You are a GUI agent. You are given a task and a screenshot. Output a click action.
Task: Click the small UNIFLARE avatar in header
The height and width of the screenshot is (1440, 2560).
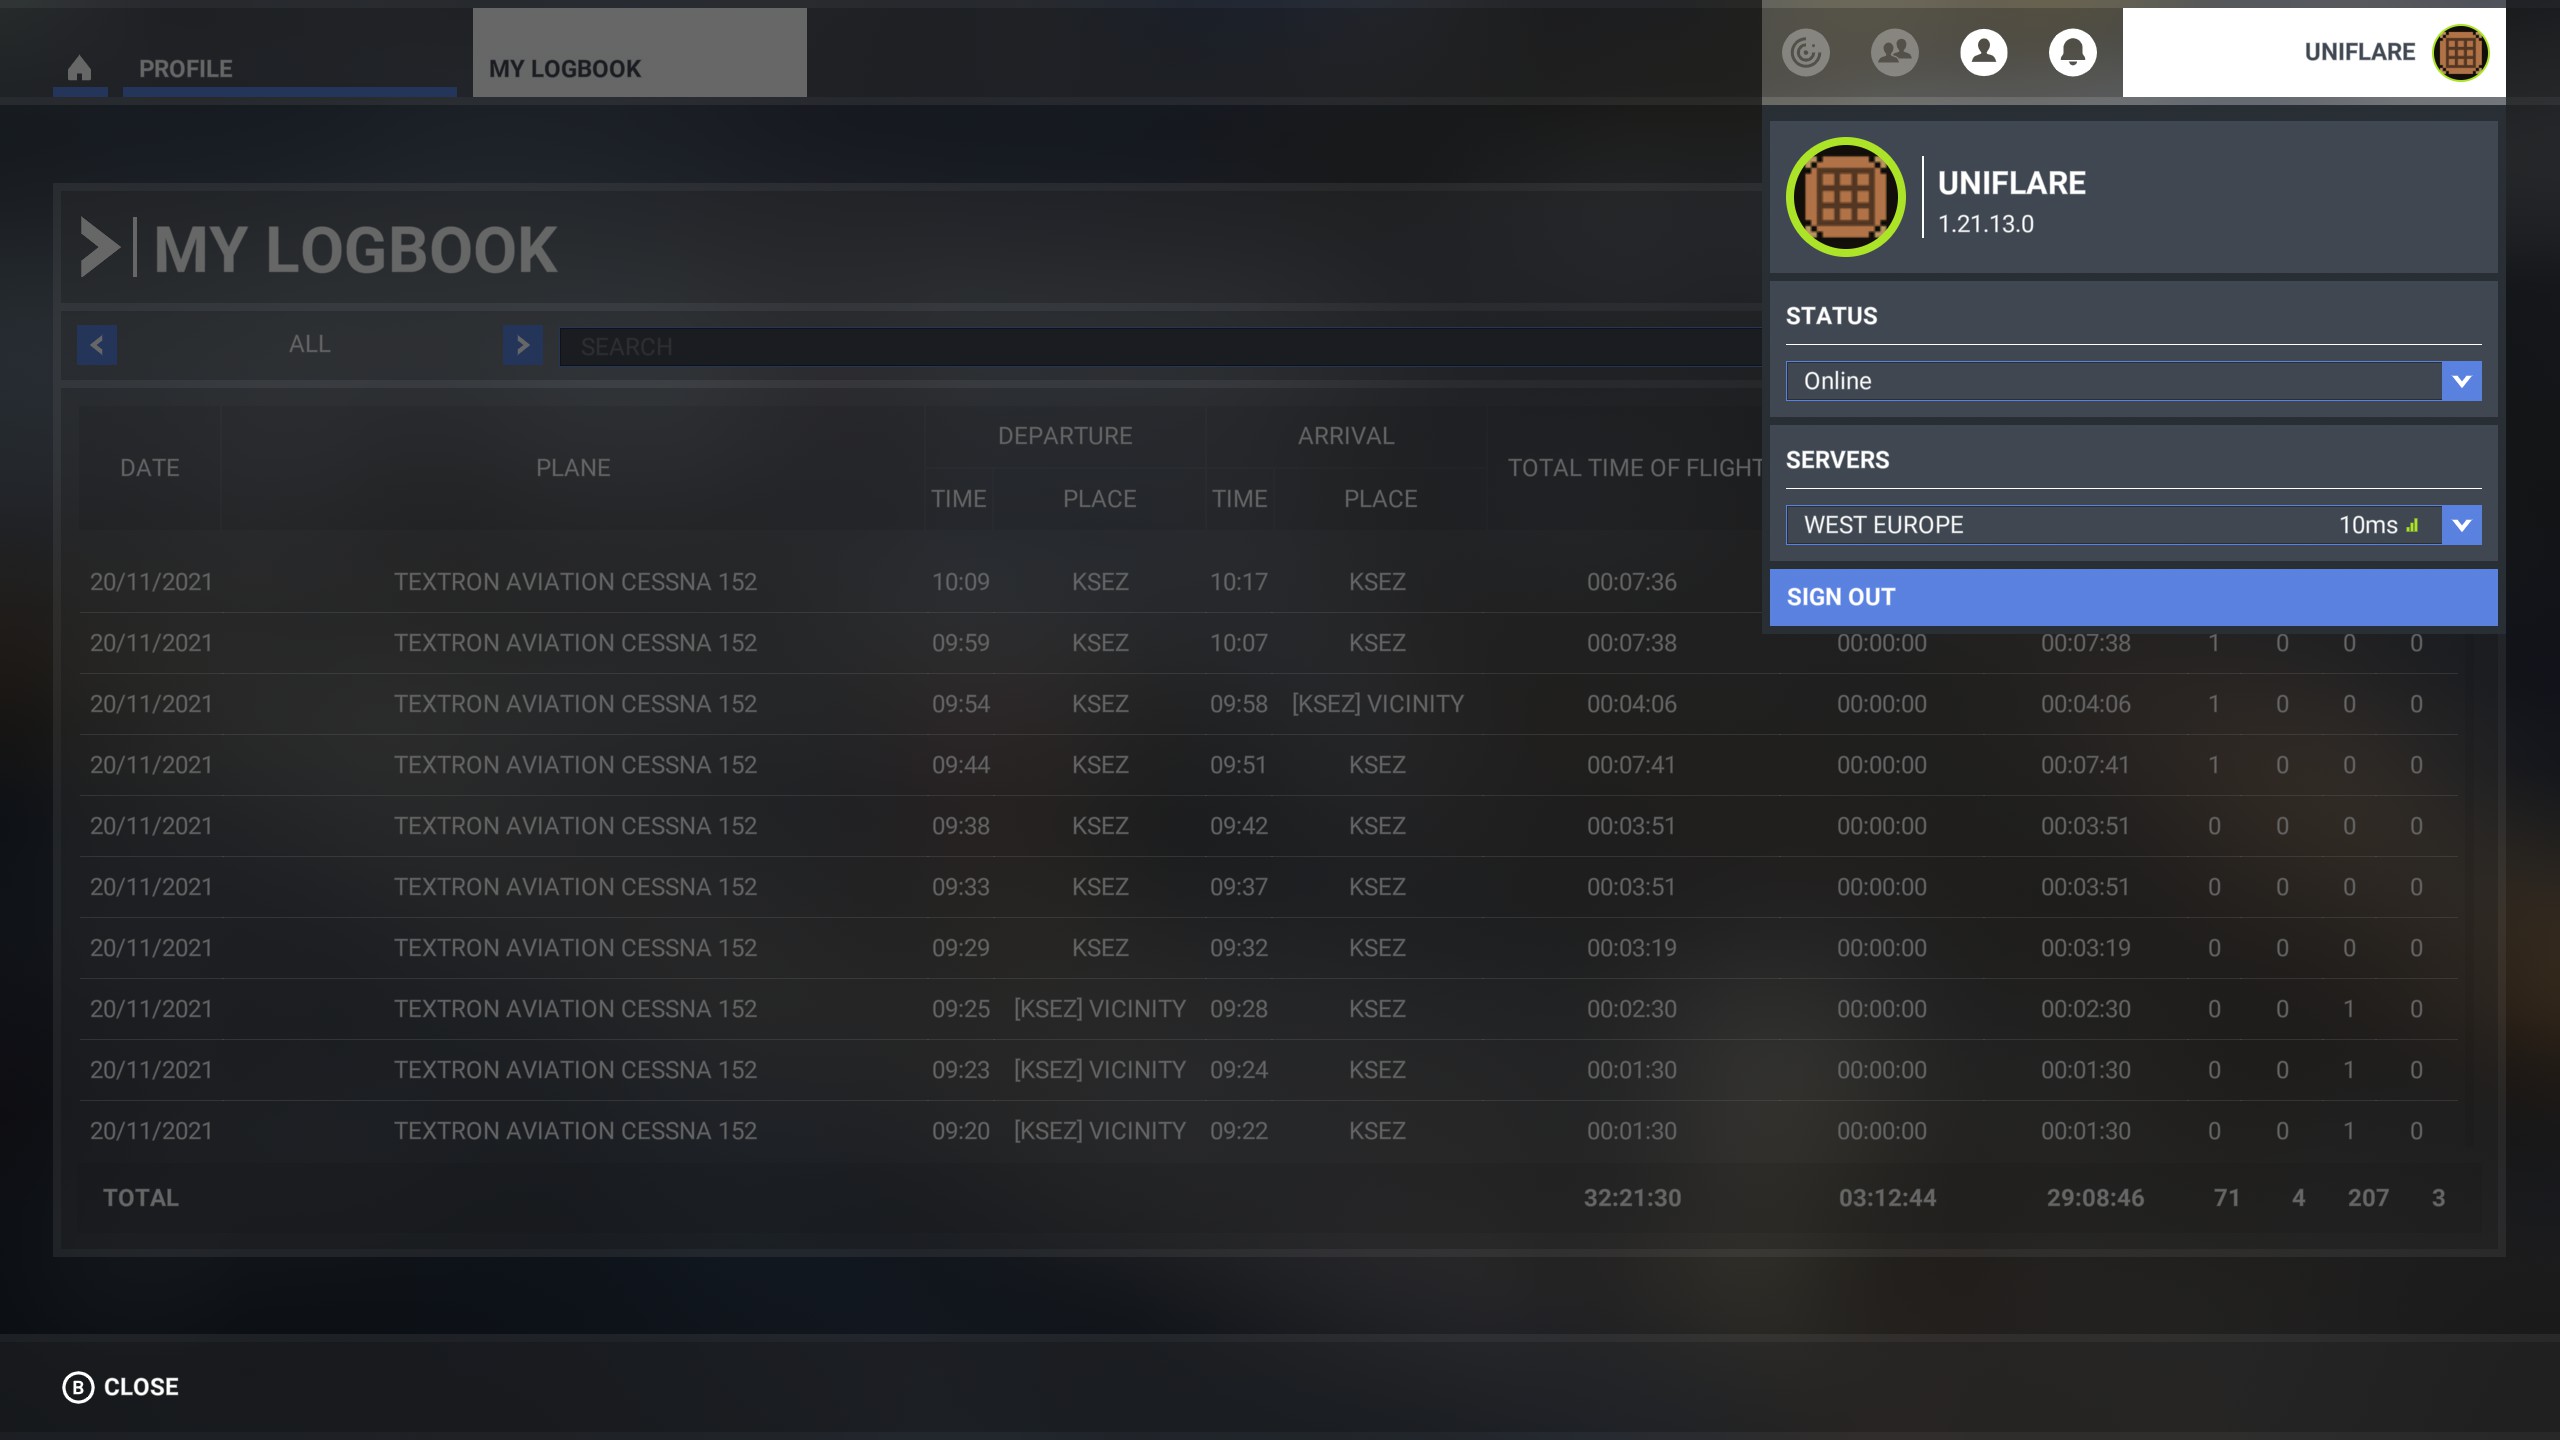[x=2460, y=52]
